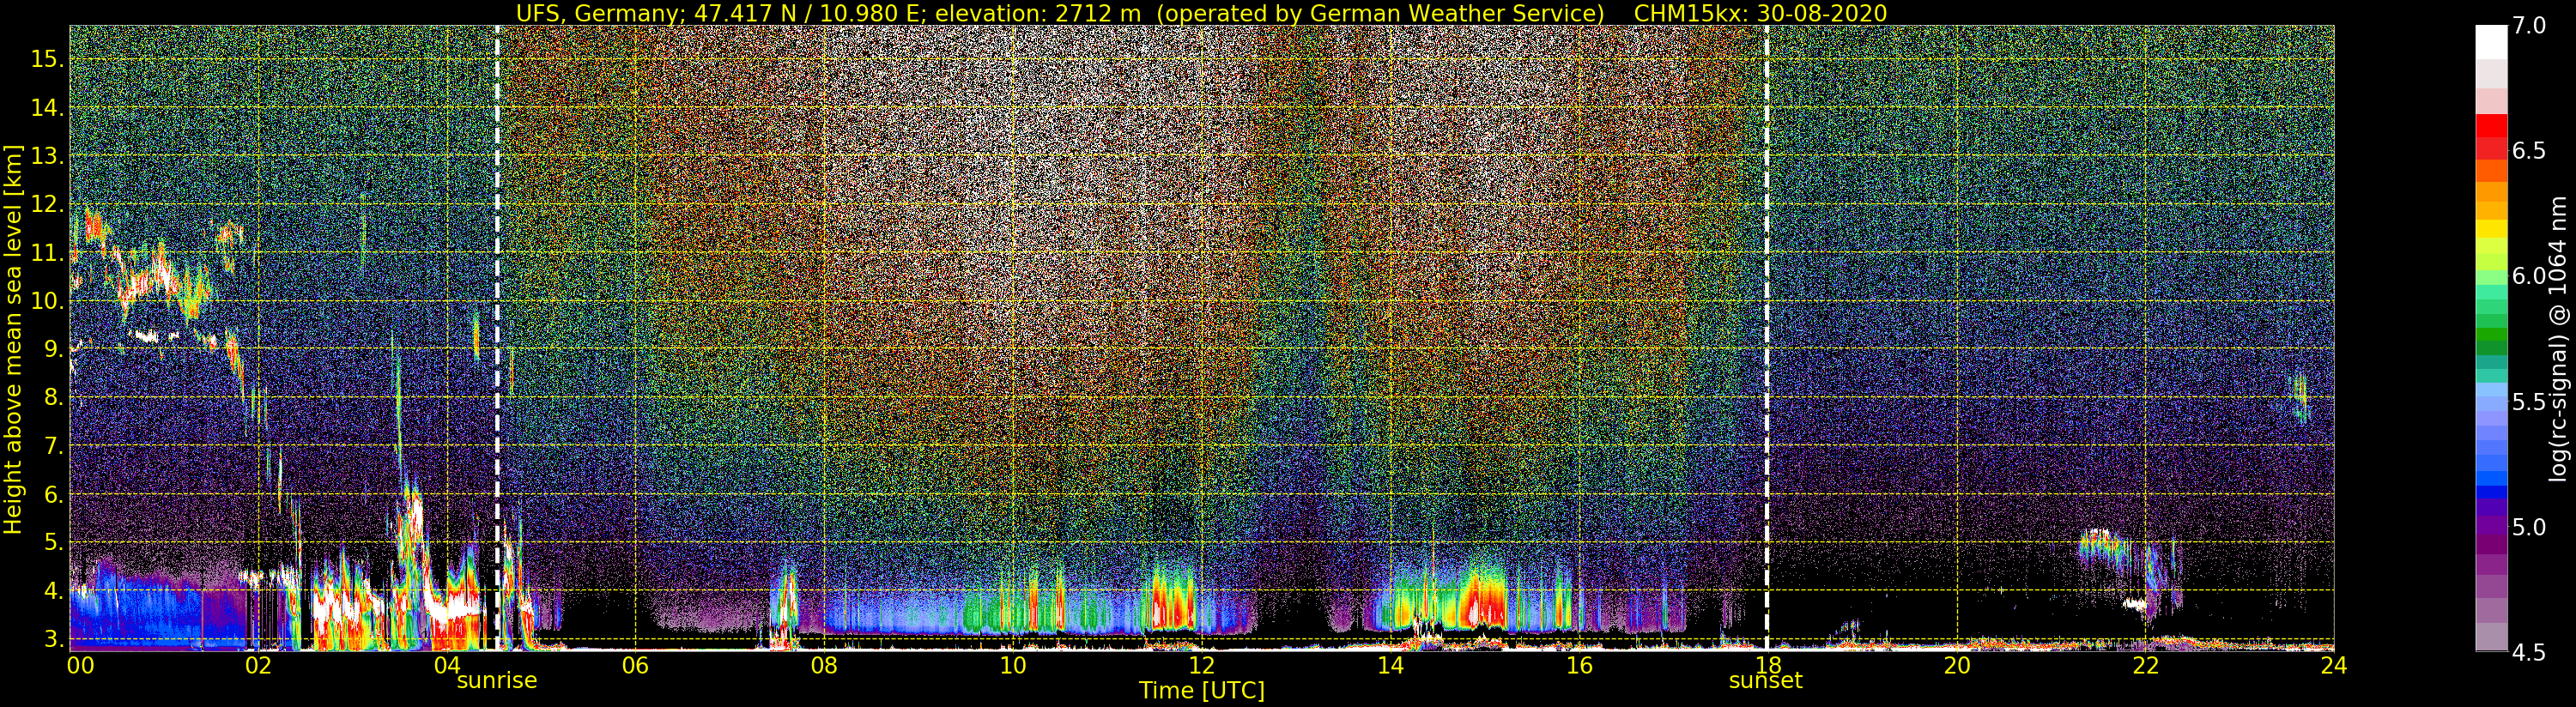Click time tick label '10'
Screen dimensions: 2576x707
1013,666
